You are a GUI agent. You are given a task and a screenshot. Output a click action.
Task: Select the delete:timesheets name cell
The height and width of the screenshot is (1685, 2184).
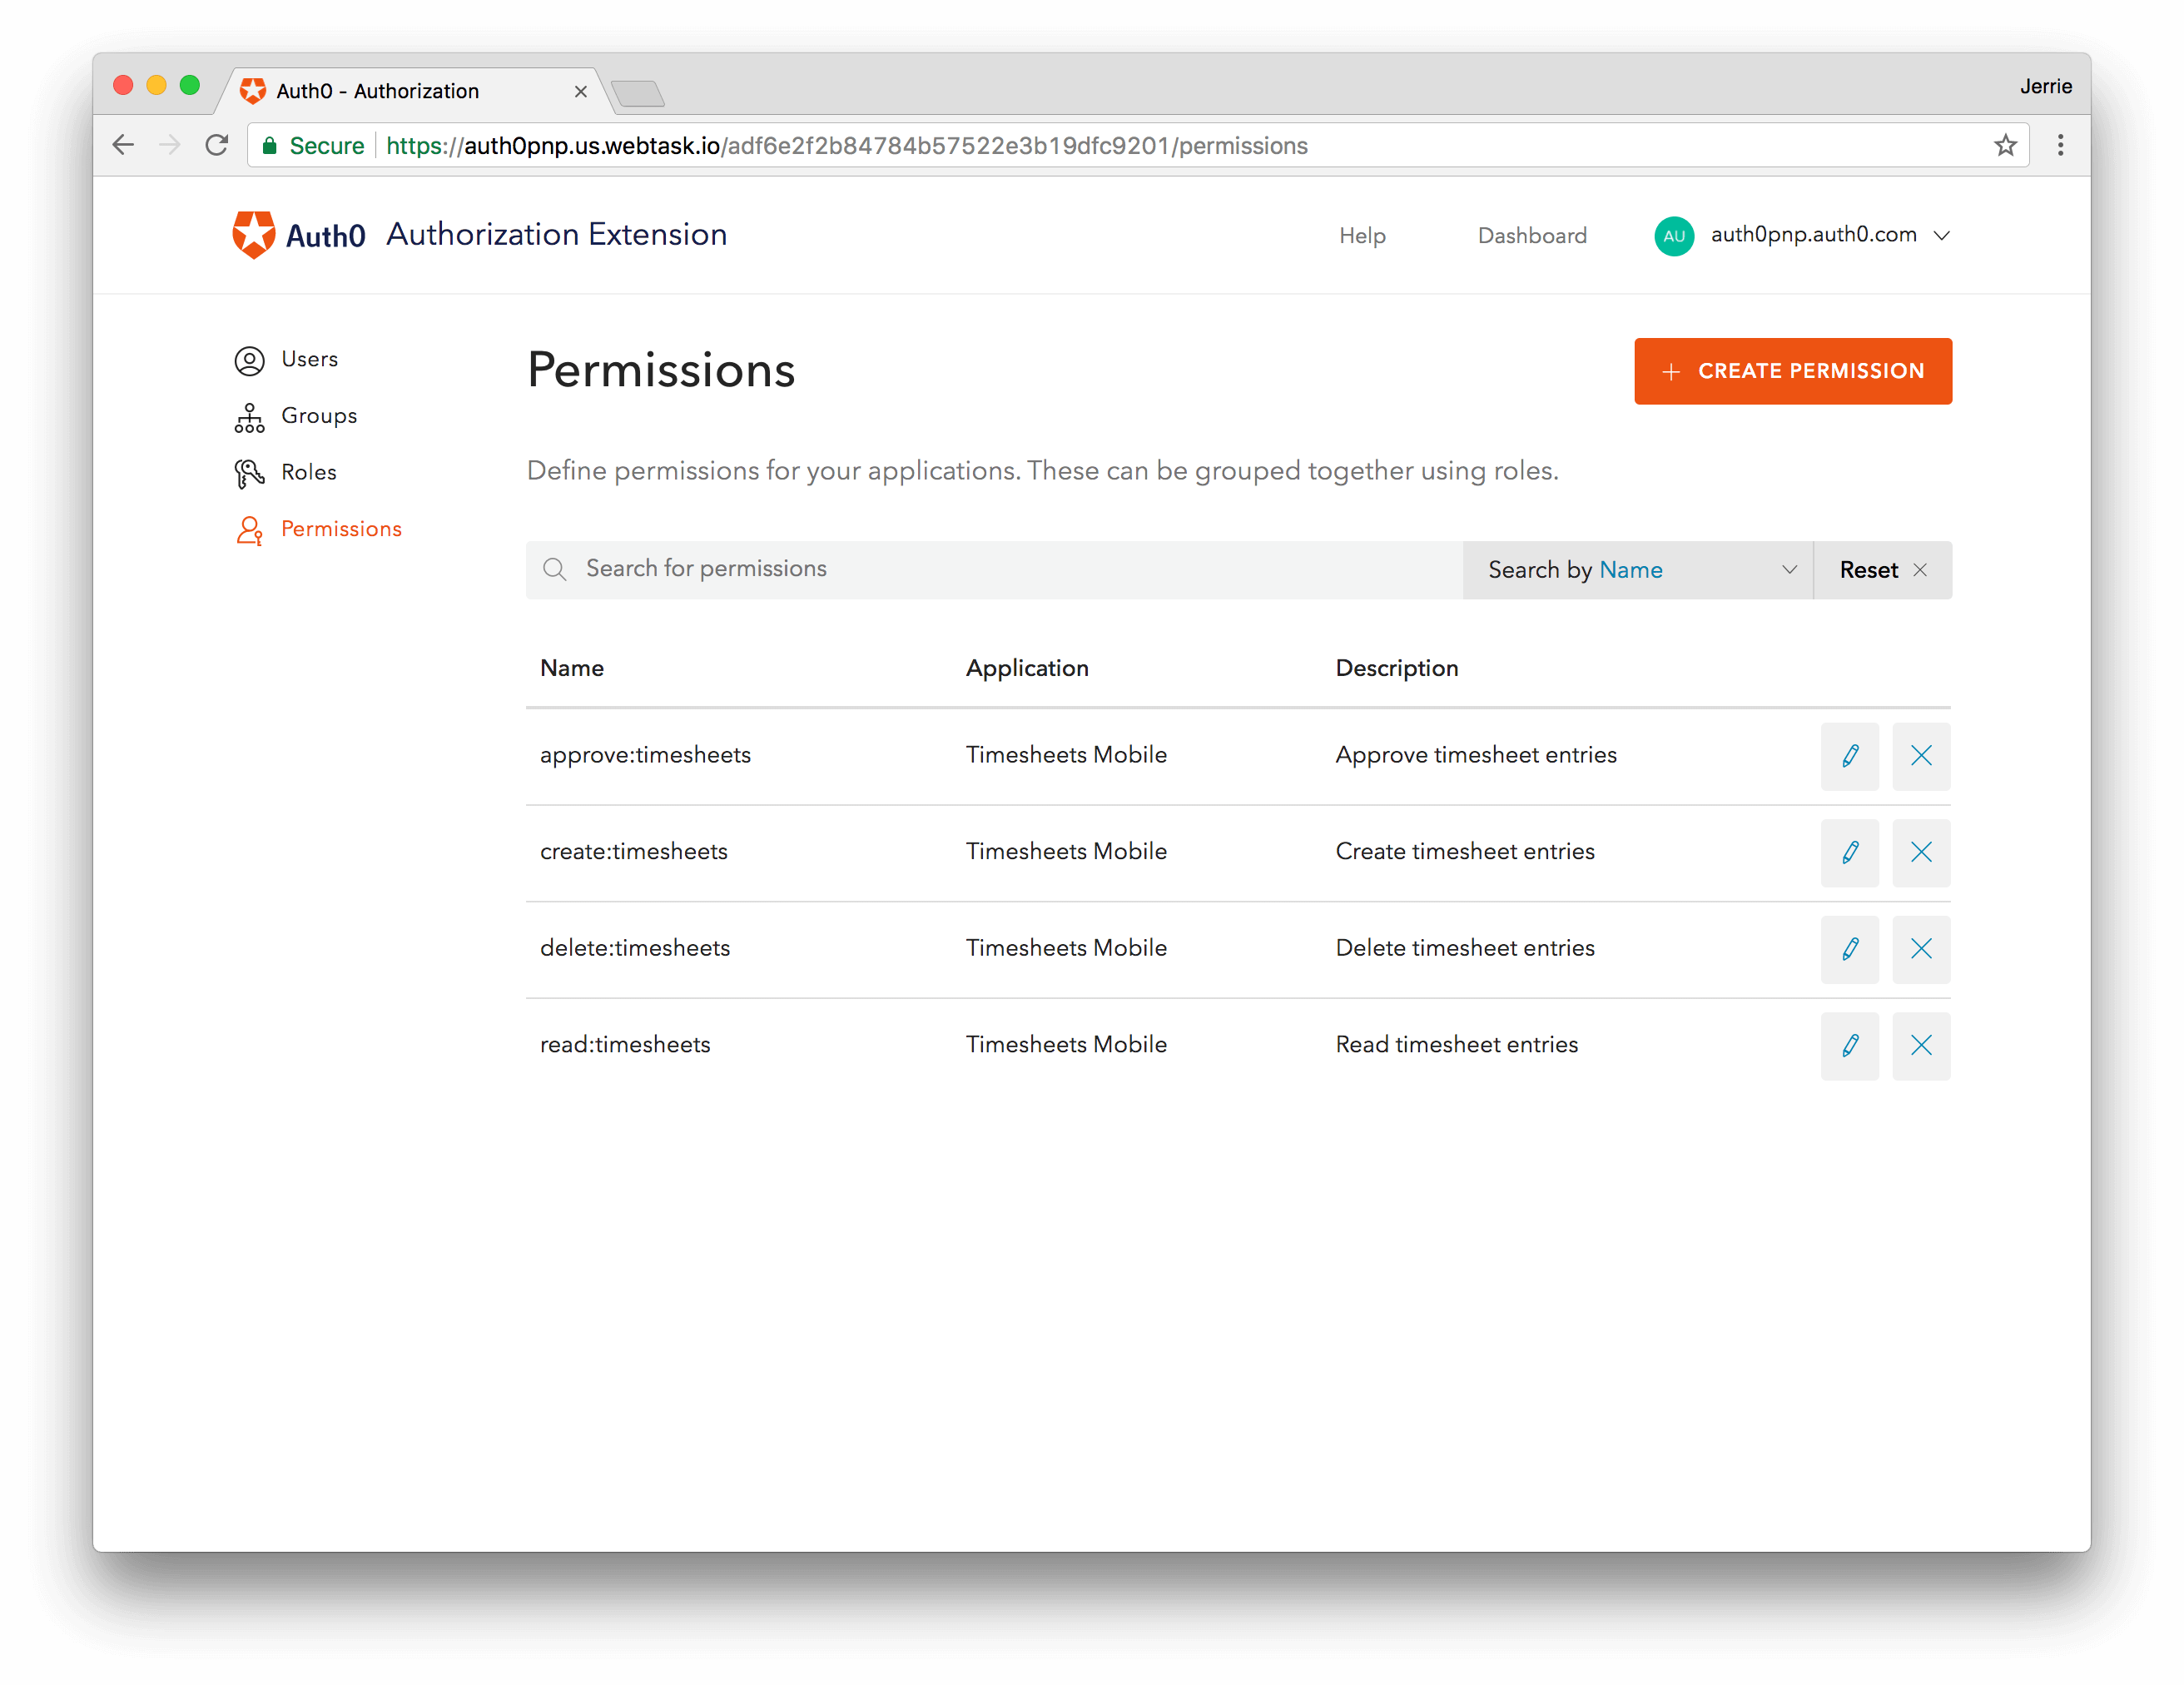pos(635,948)
